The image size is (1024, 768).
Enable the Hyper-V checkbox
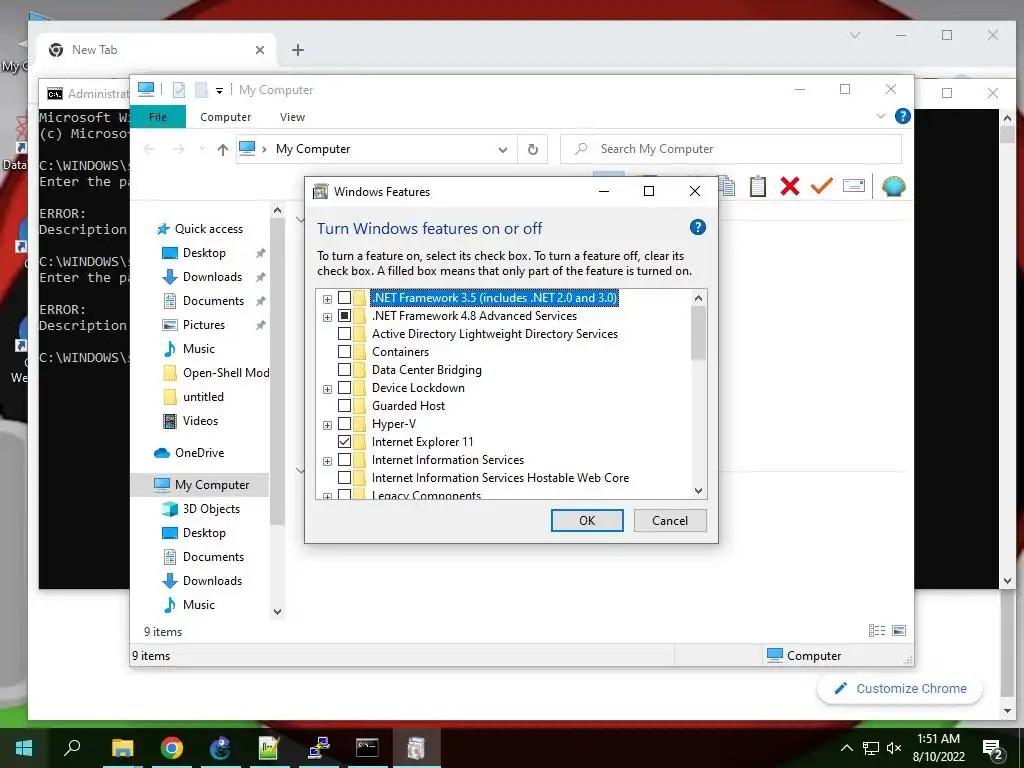point(344,424)
